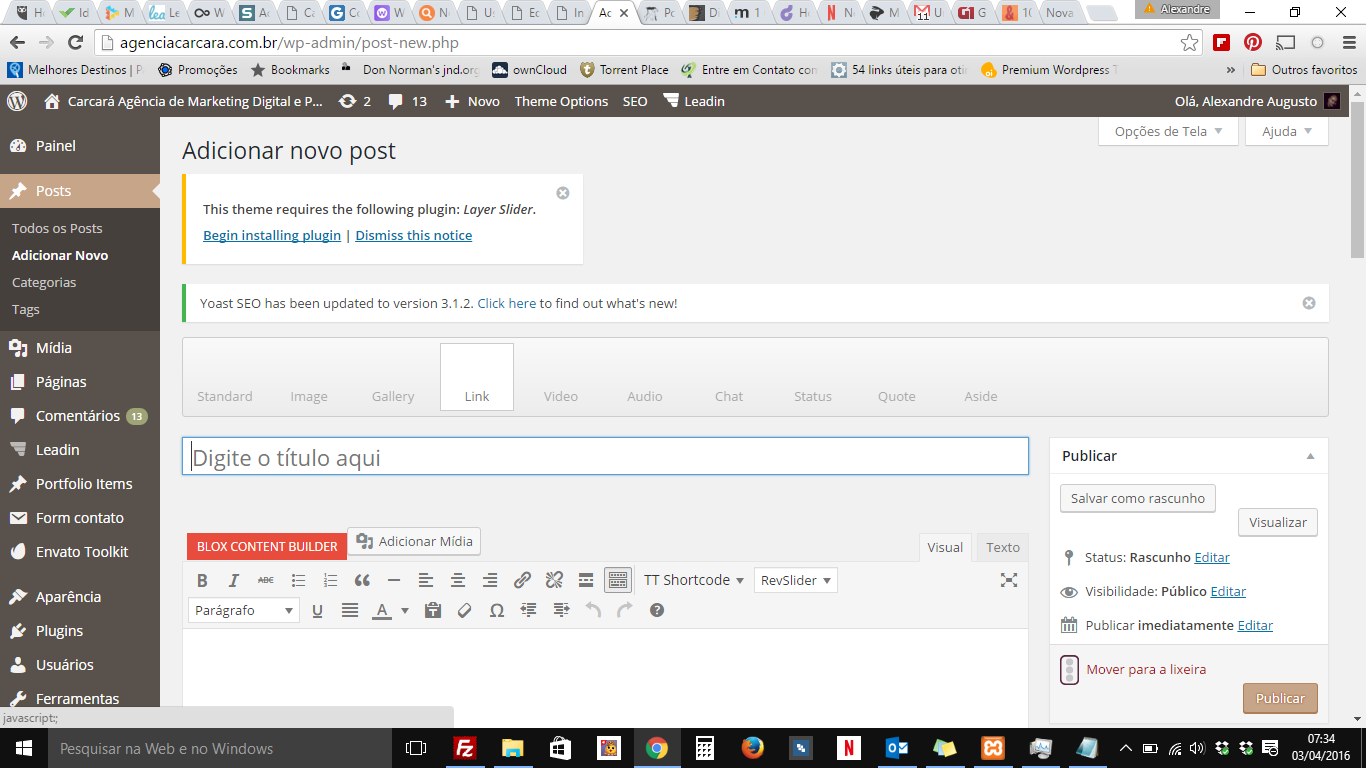Open Plugins in the sidebar menu
The height and width of the screenshot is (768, 1366).
pyautogui.click(x=59, y=631)
